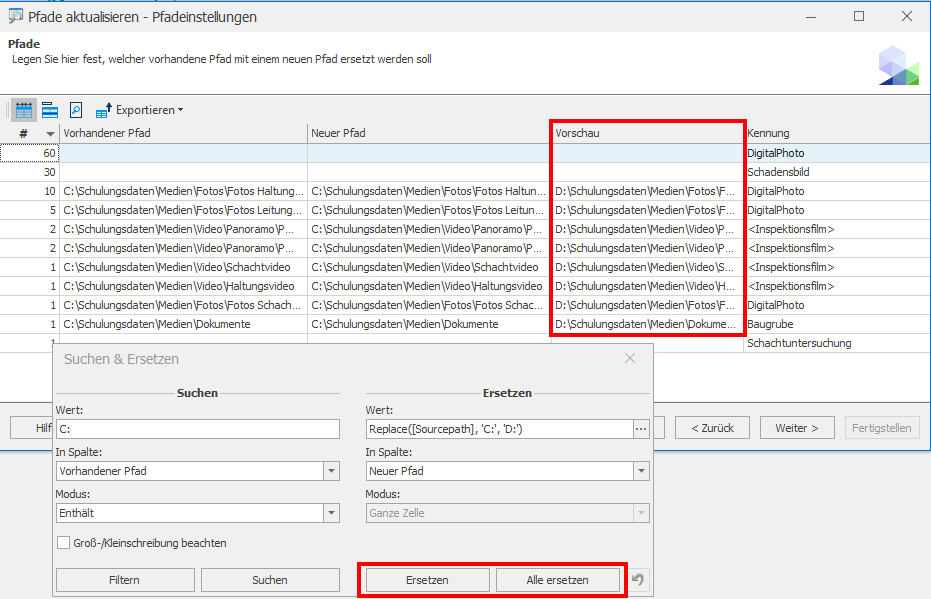This screenshot has height=599, width=931.
Task: Open the search magnifier tool
Action: click(75, 110)
